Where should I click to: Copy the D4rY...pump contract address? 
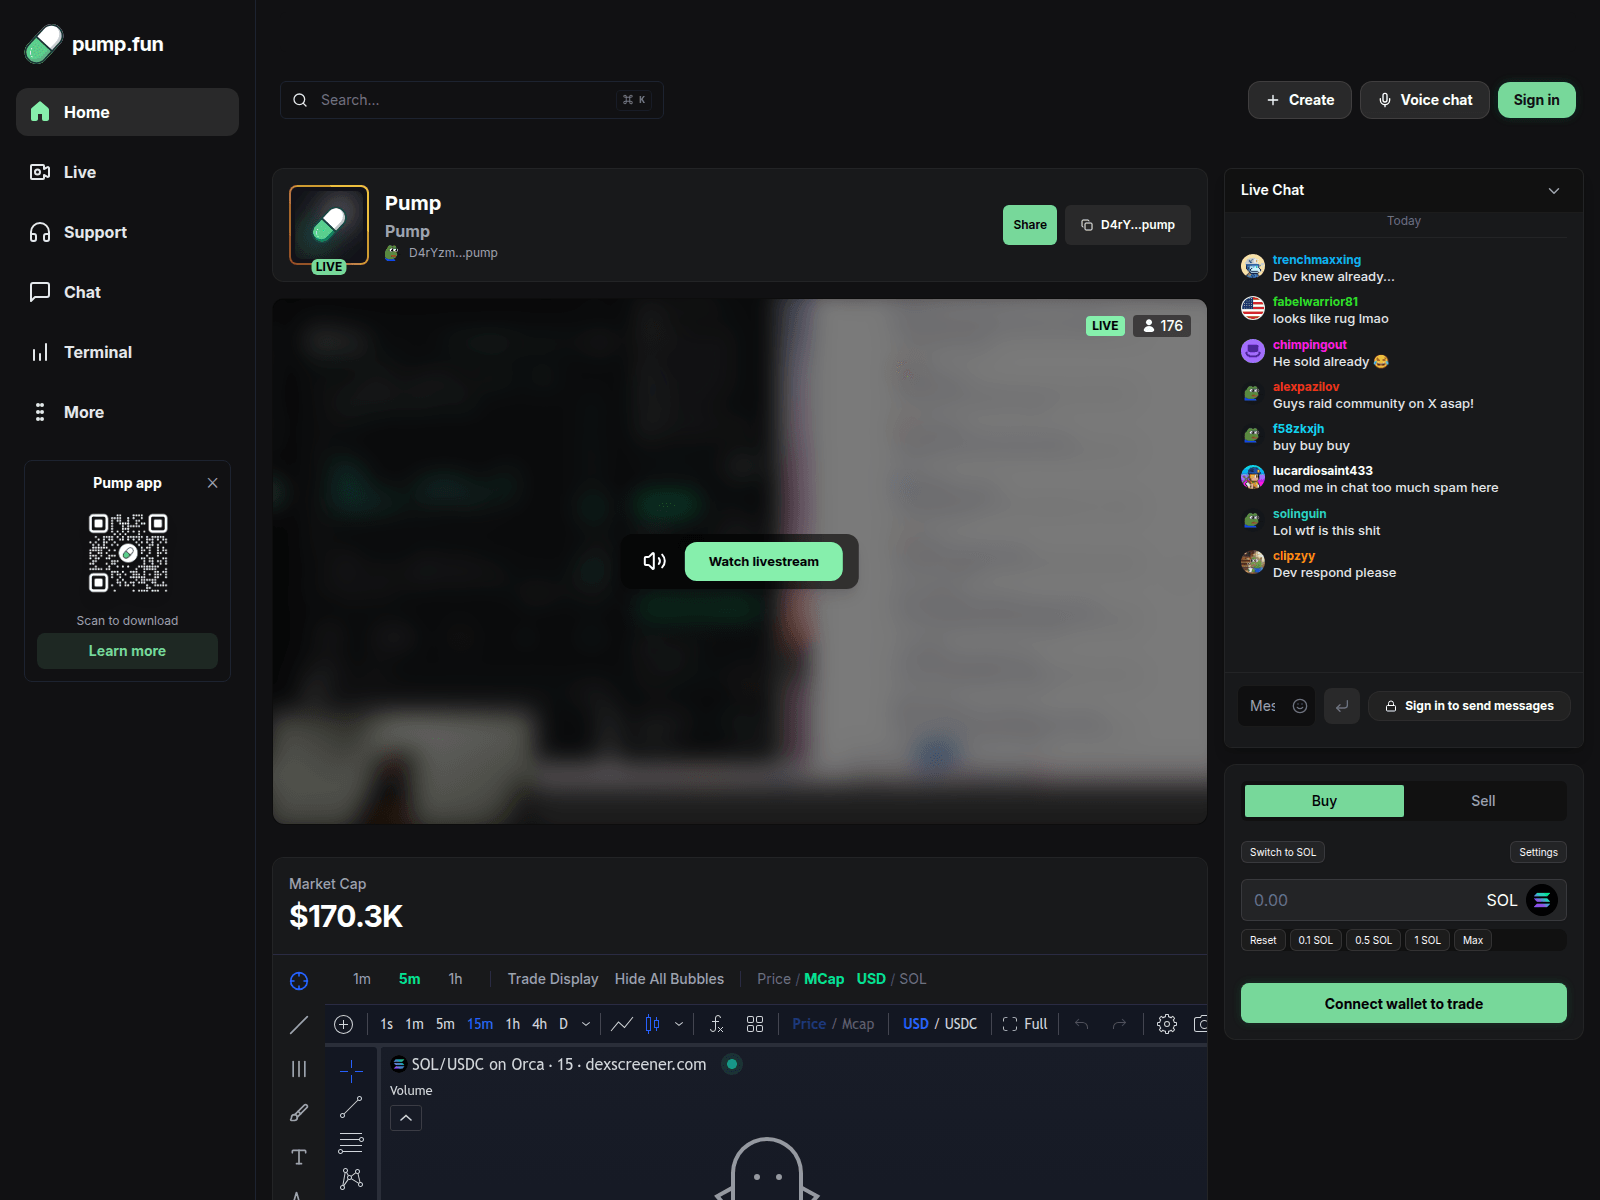1128,225
